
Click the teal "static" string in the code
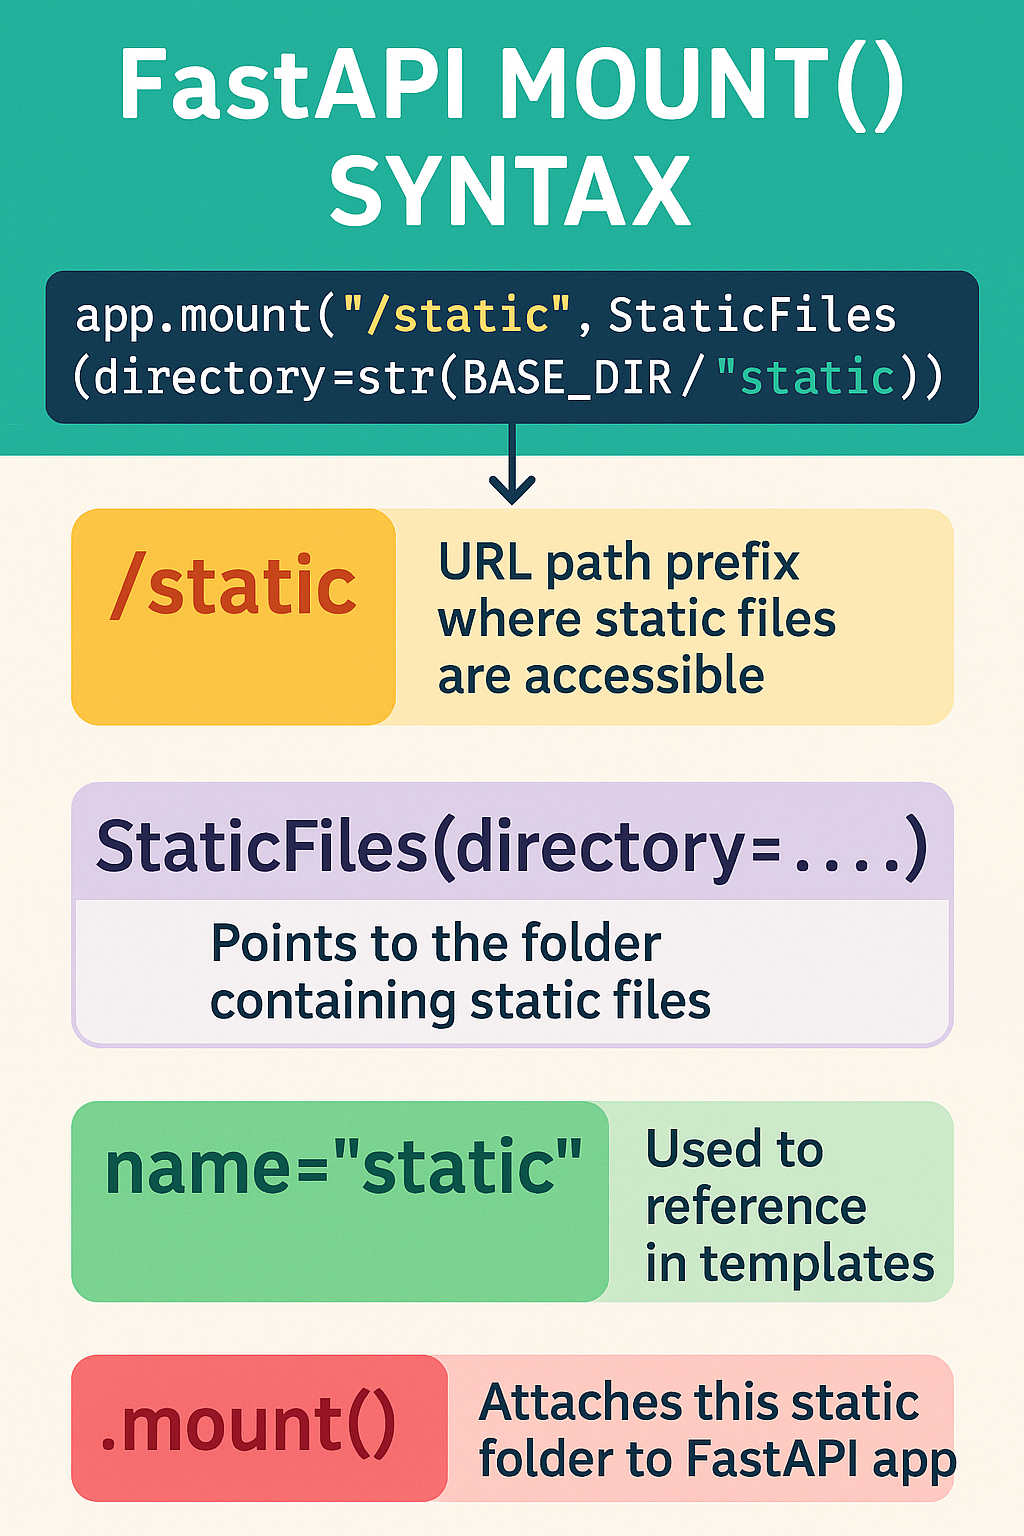806,378
